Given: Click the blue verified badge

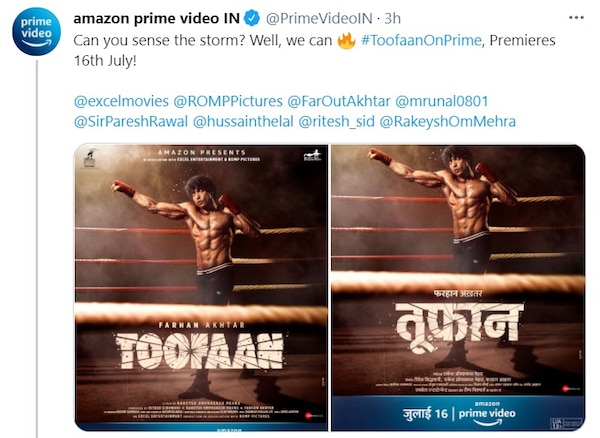Looking at the screenshot, I should [x=252, y=18].
